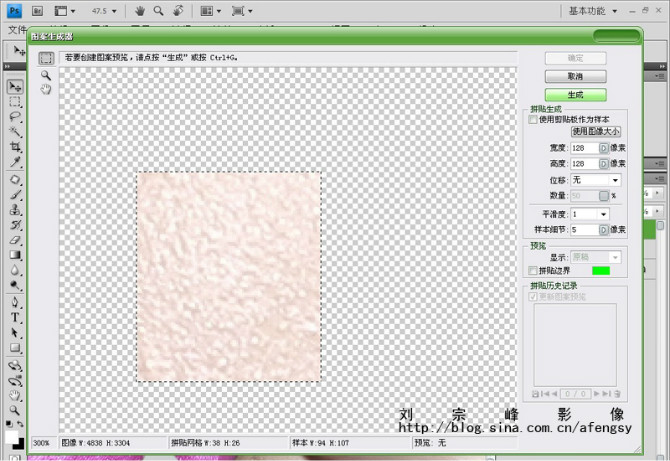Select the Pen tool
This screenshot has height=461, width=670.
15,302
